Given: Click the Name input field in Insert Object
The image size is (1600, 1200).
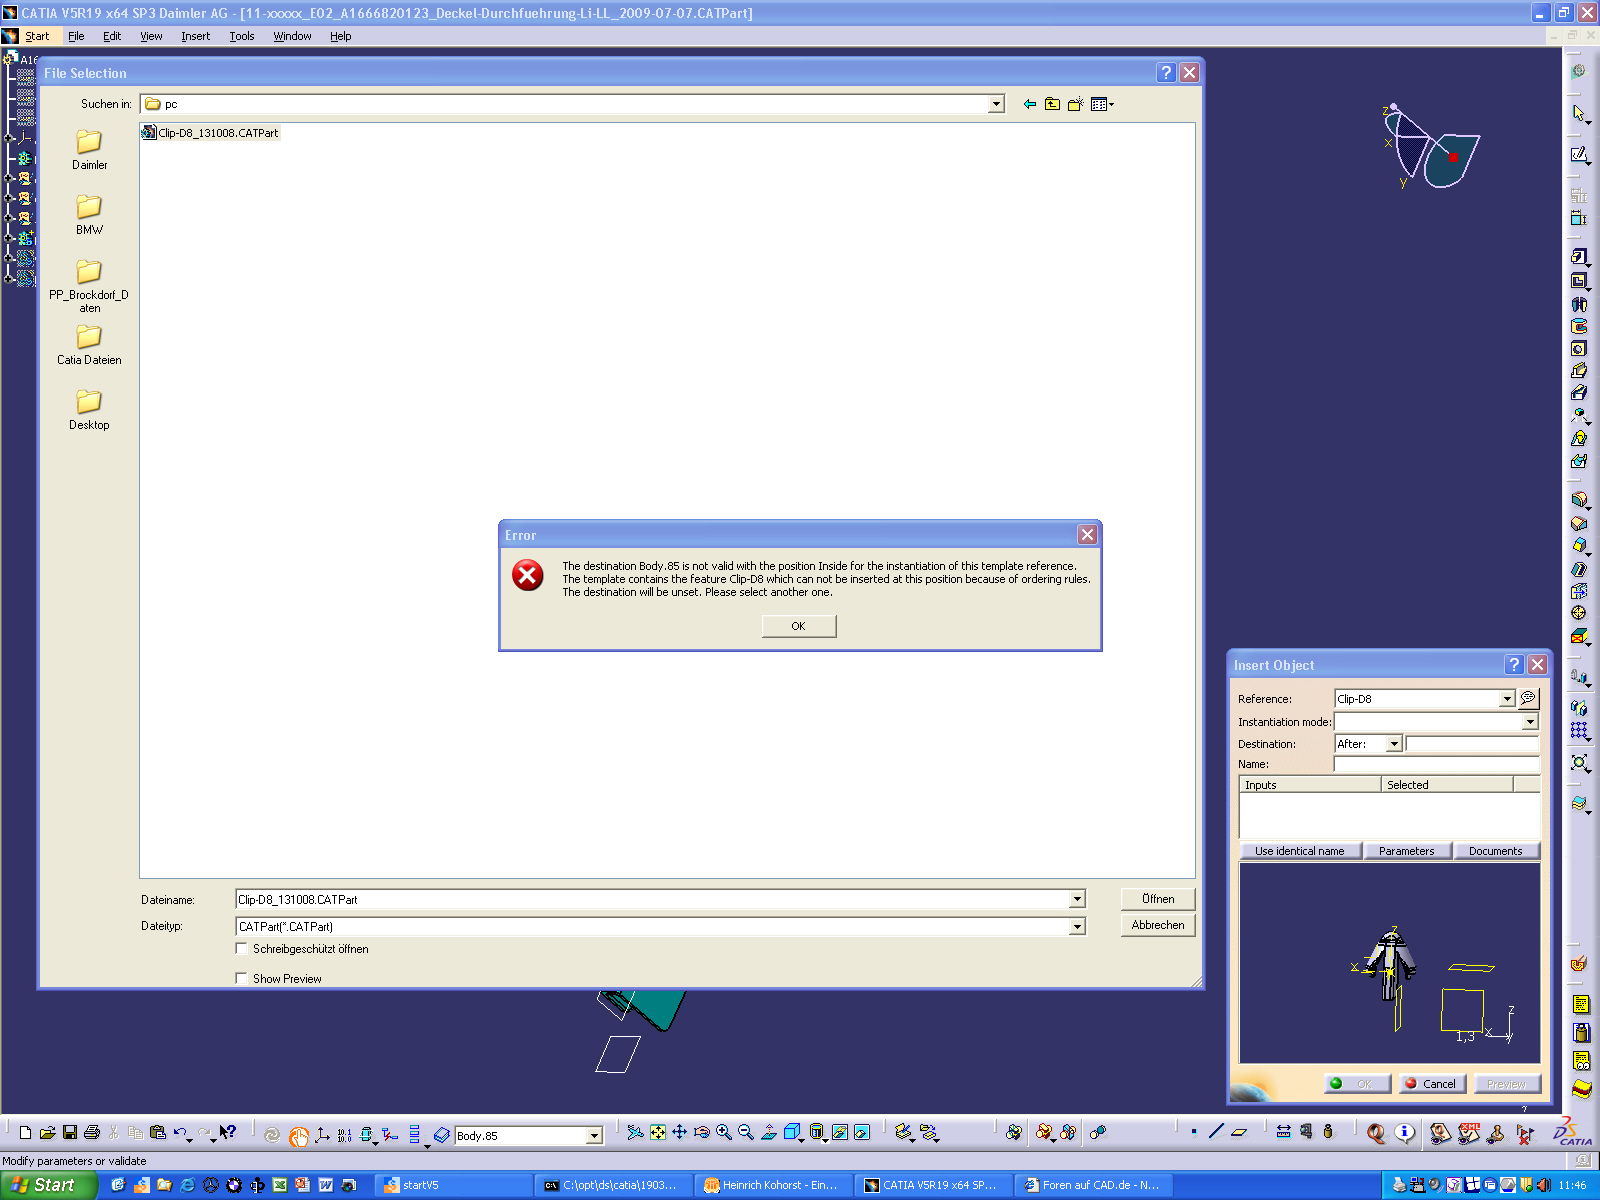Looking at the screenshot, I should click(x=1437, y=764).
